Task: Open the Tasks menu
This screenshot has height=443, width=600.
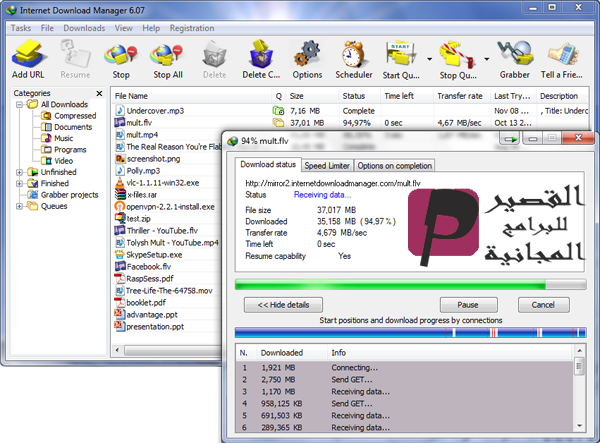Action: pyautogui.click(x=21, y=28)
